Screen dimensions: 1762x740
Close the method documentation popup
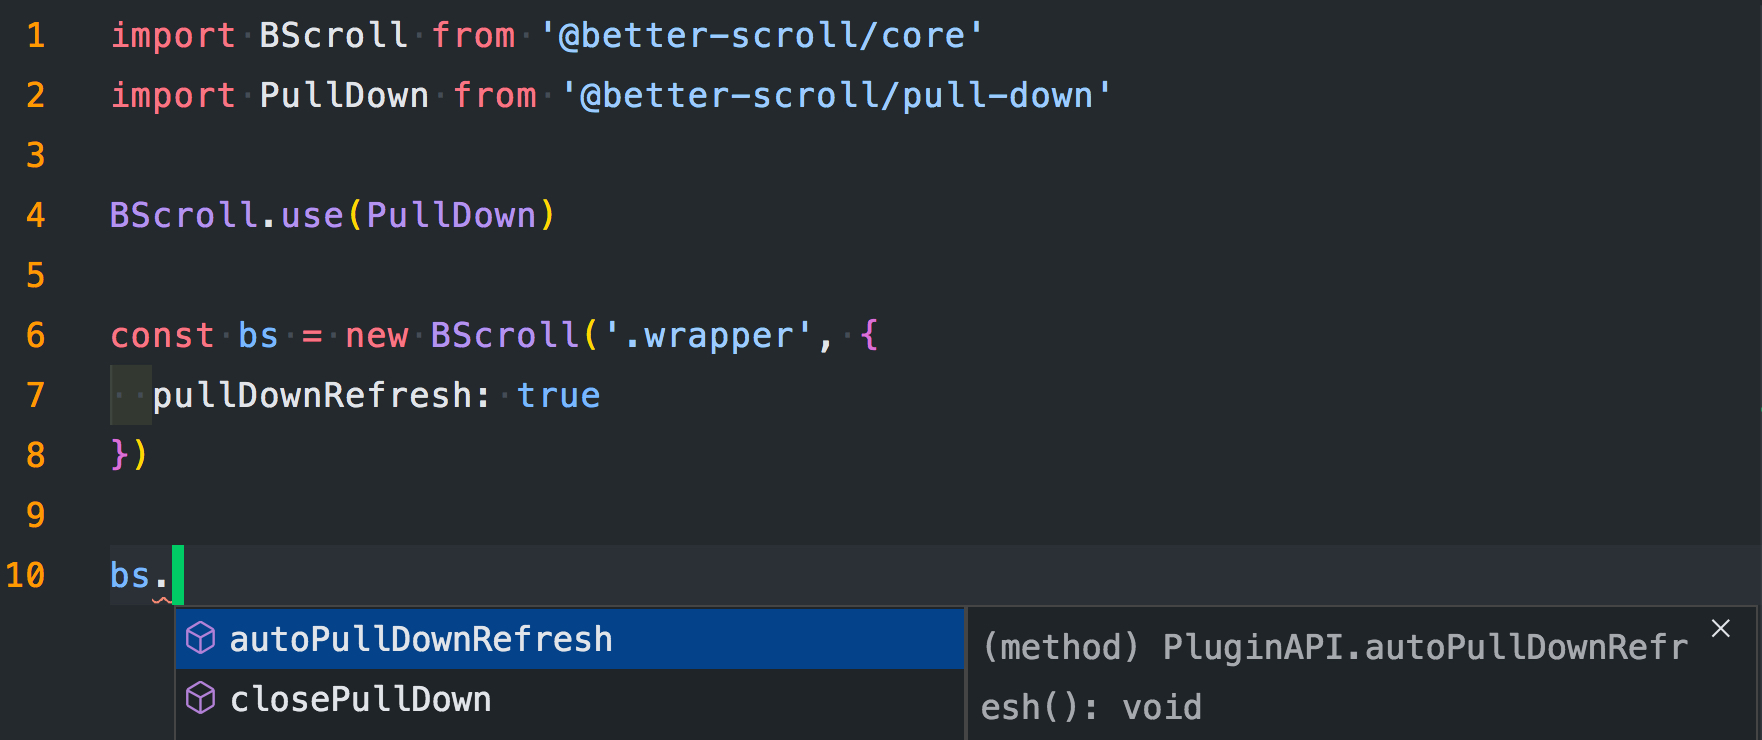click(x=1721, y=628)
